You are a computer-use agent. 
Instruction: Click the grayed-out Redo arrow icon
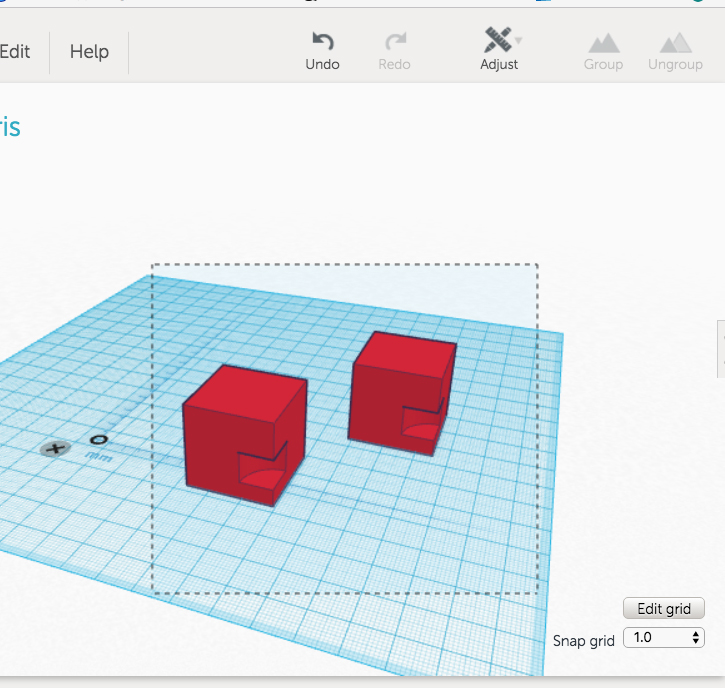(395, 41)
